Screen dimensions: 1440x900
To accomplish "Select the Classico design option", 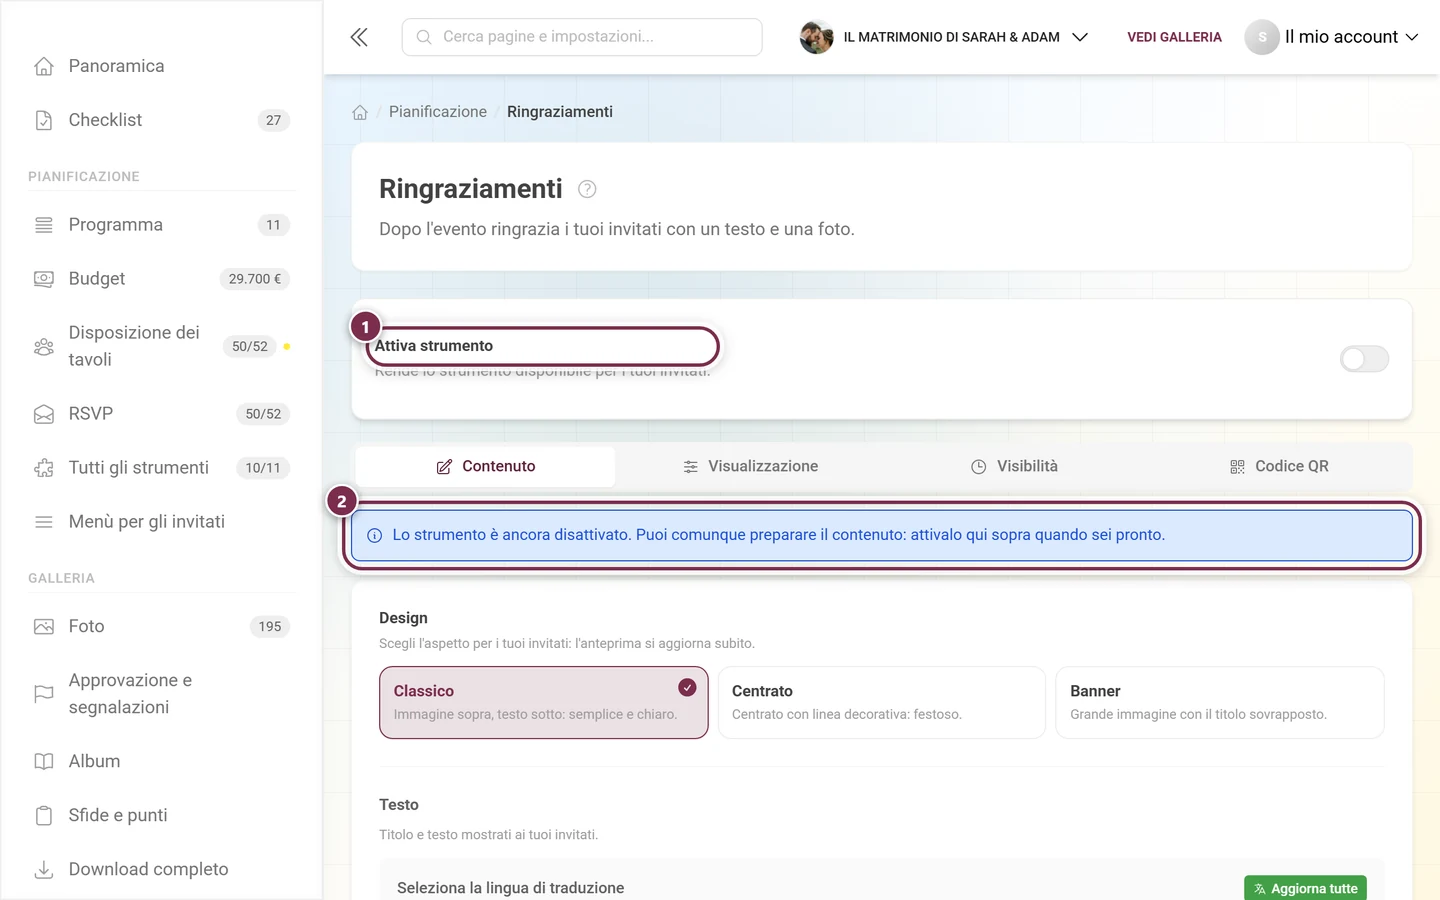I will pos(544,703).
